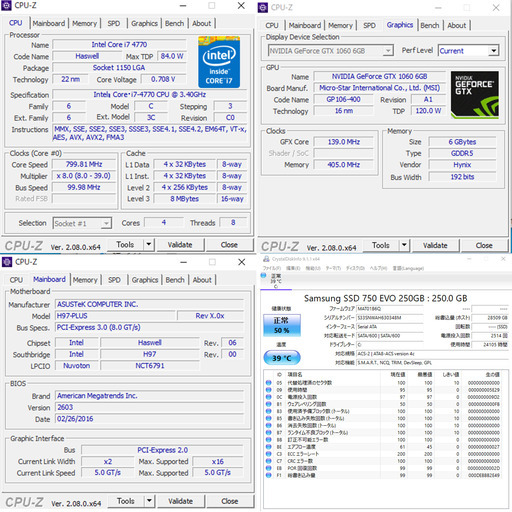
Task: Click the status dot for SMART ID C3
Action: [269, 454]
